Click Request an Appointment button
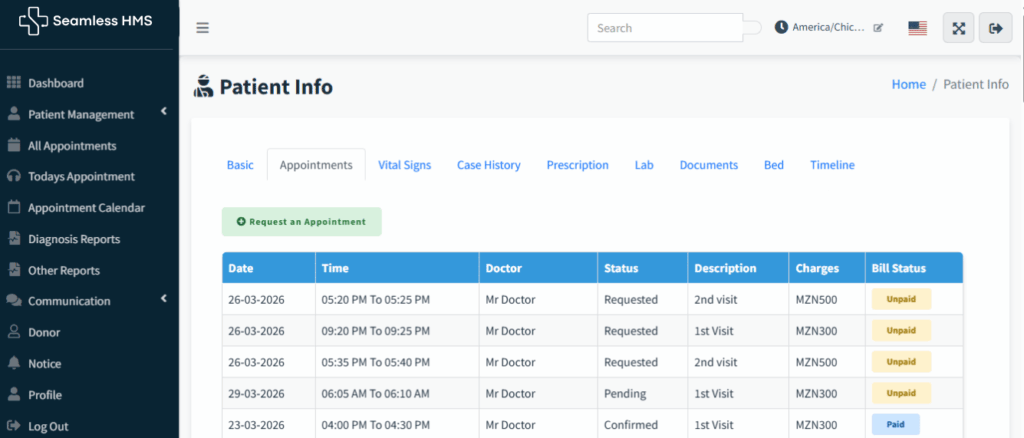Viewport: 1024px width, 438px height. coord(301,222)
